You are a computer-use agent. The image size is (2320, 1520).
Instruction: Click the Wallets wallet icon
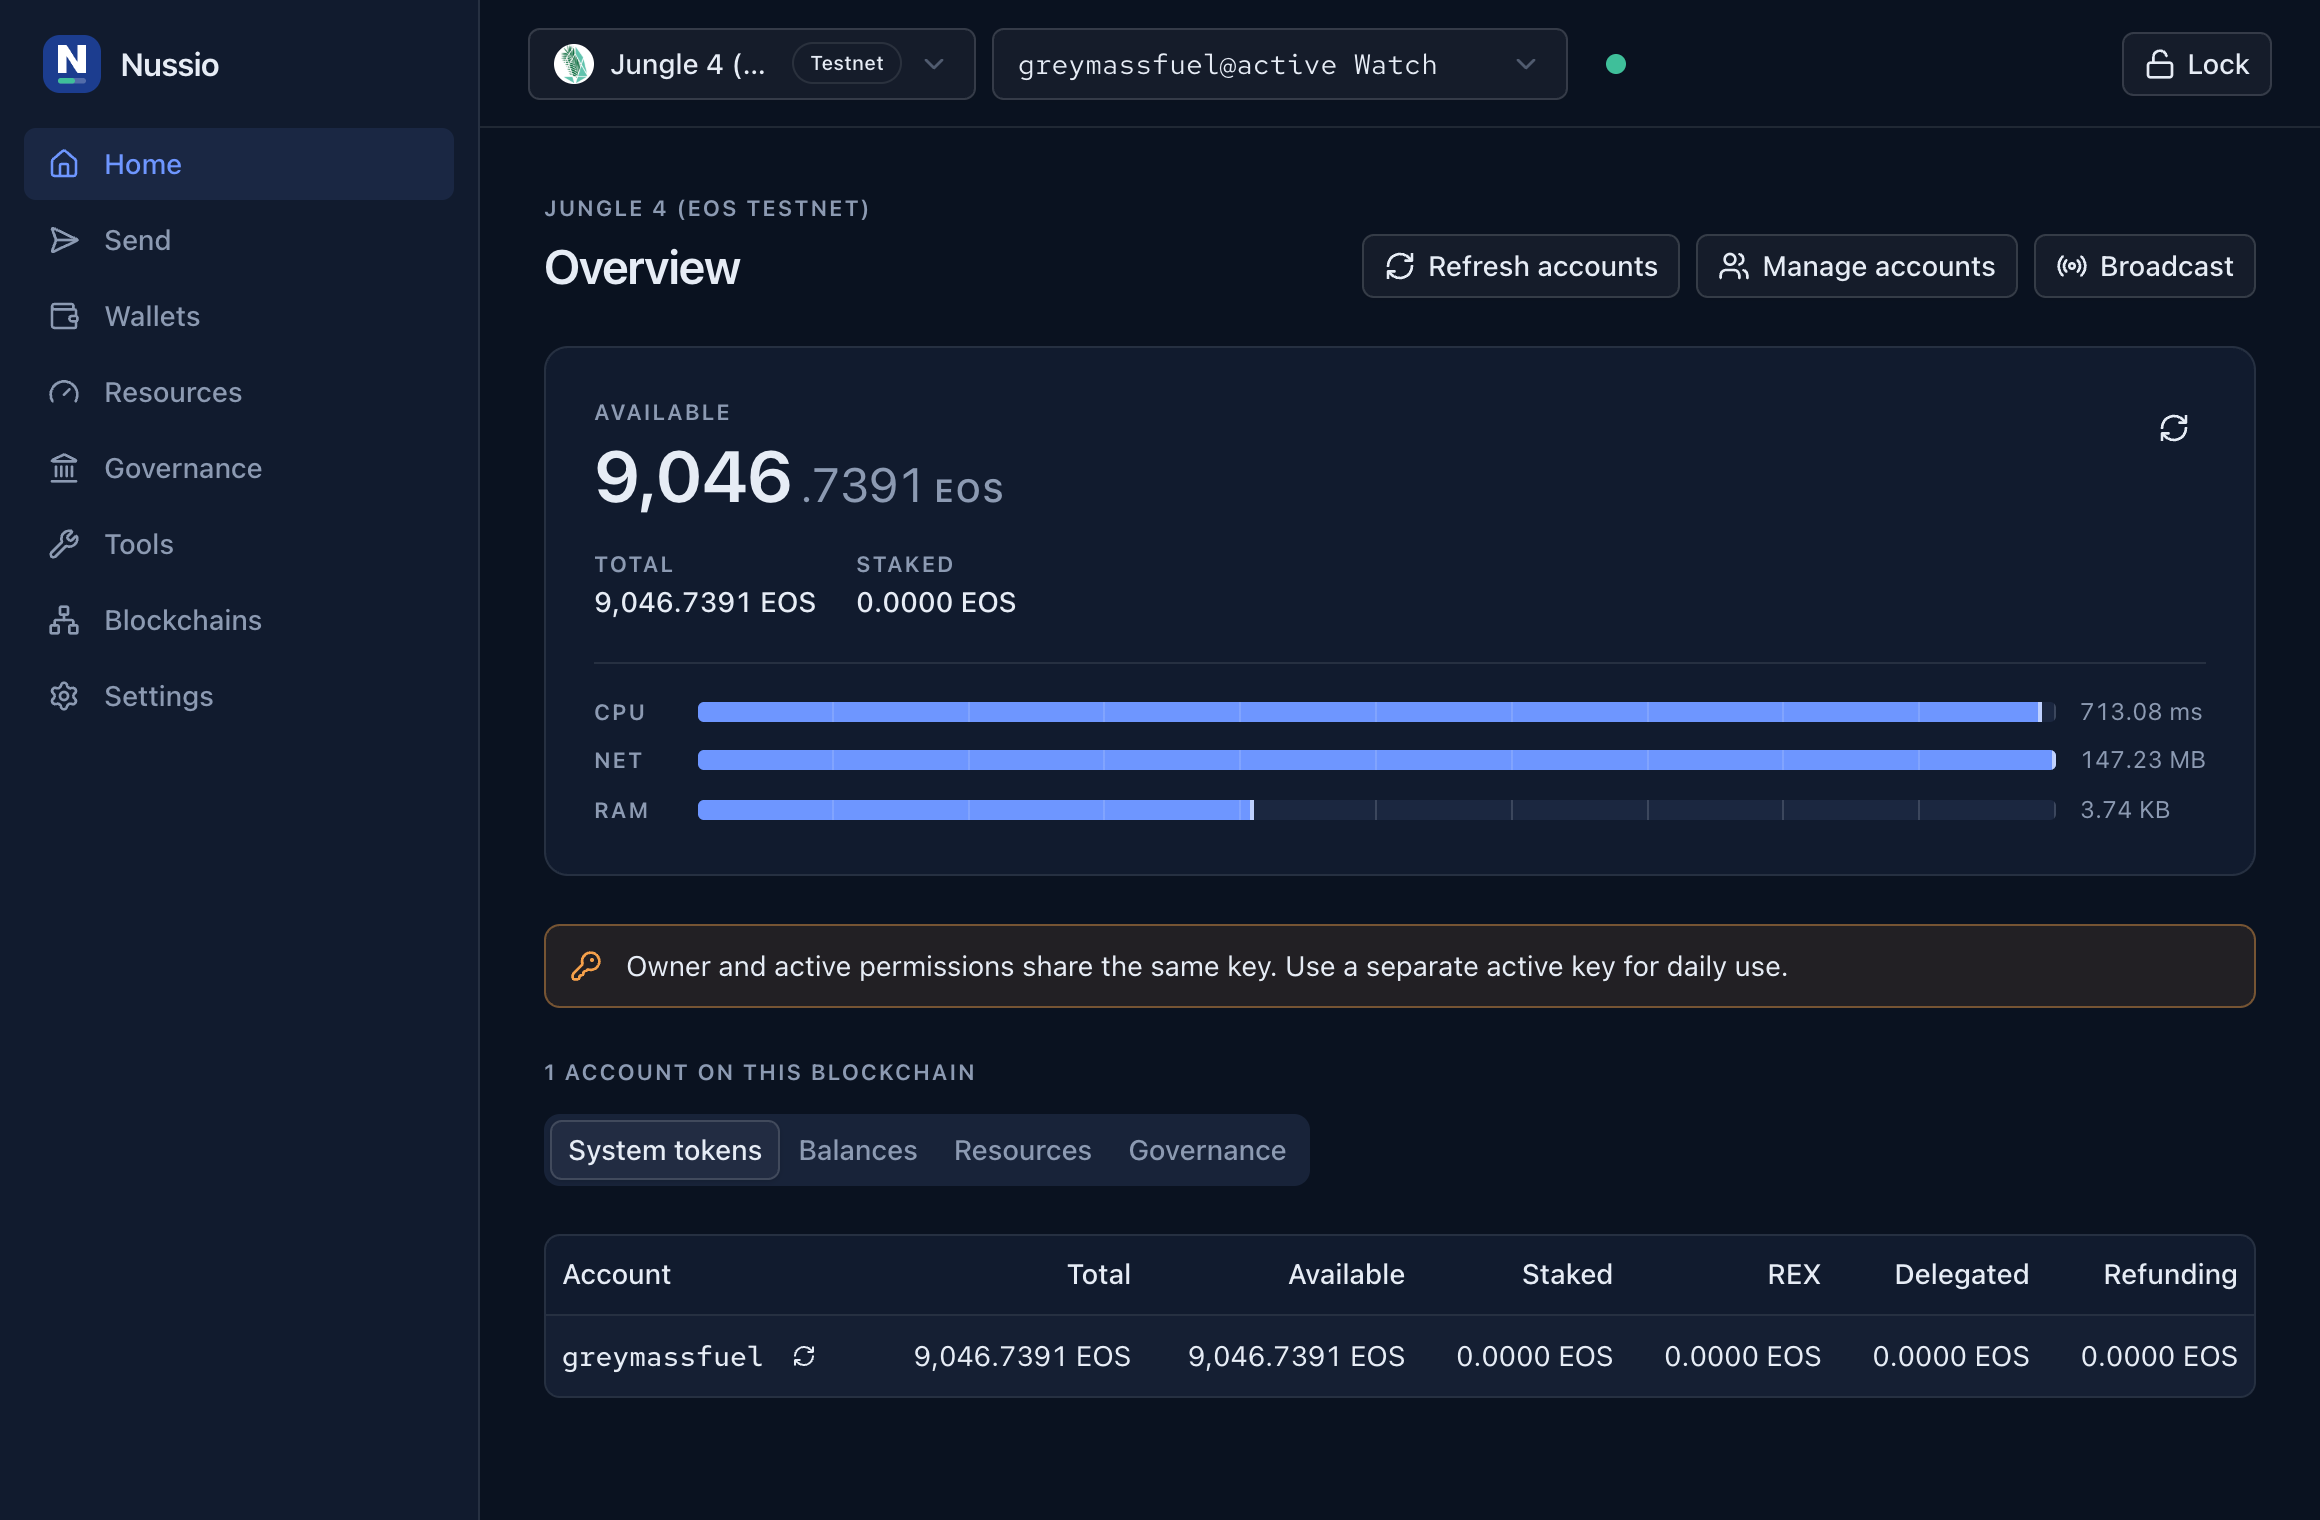(x=64, y=316)
